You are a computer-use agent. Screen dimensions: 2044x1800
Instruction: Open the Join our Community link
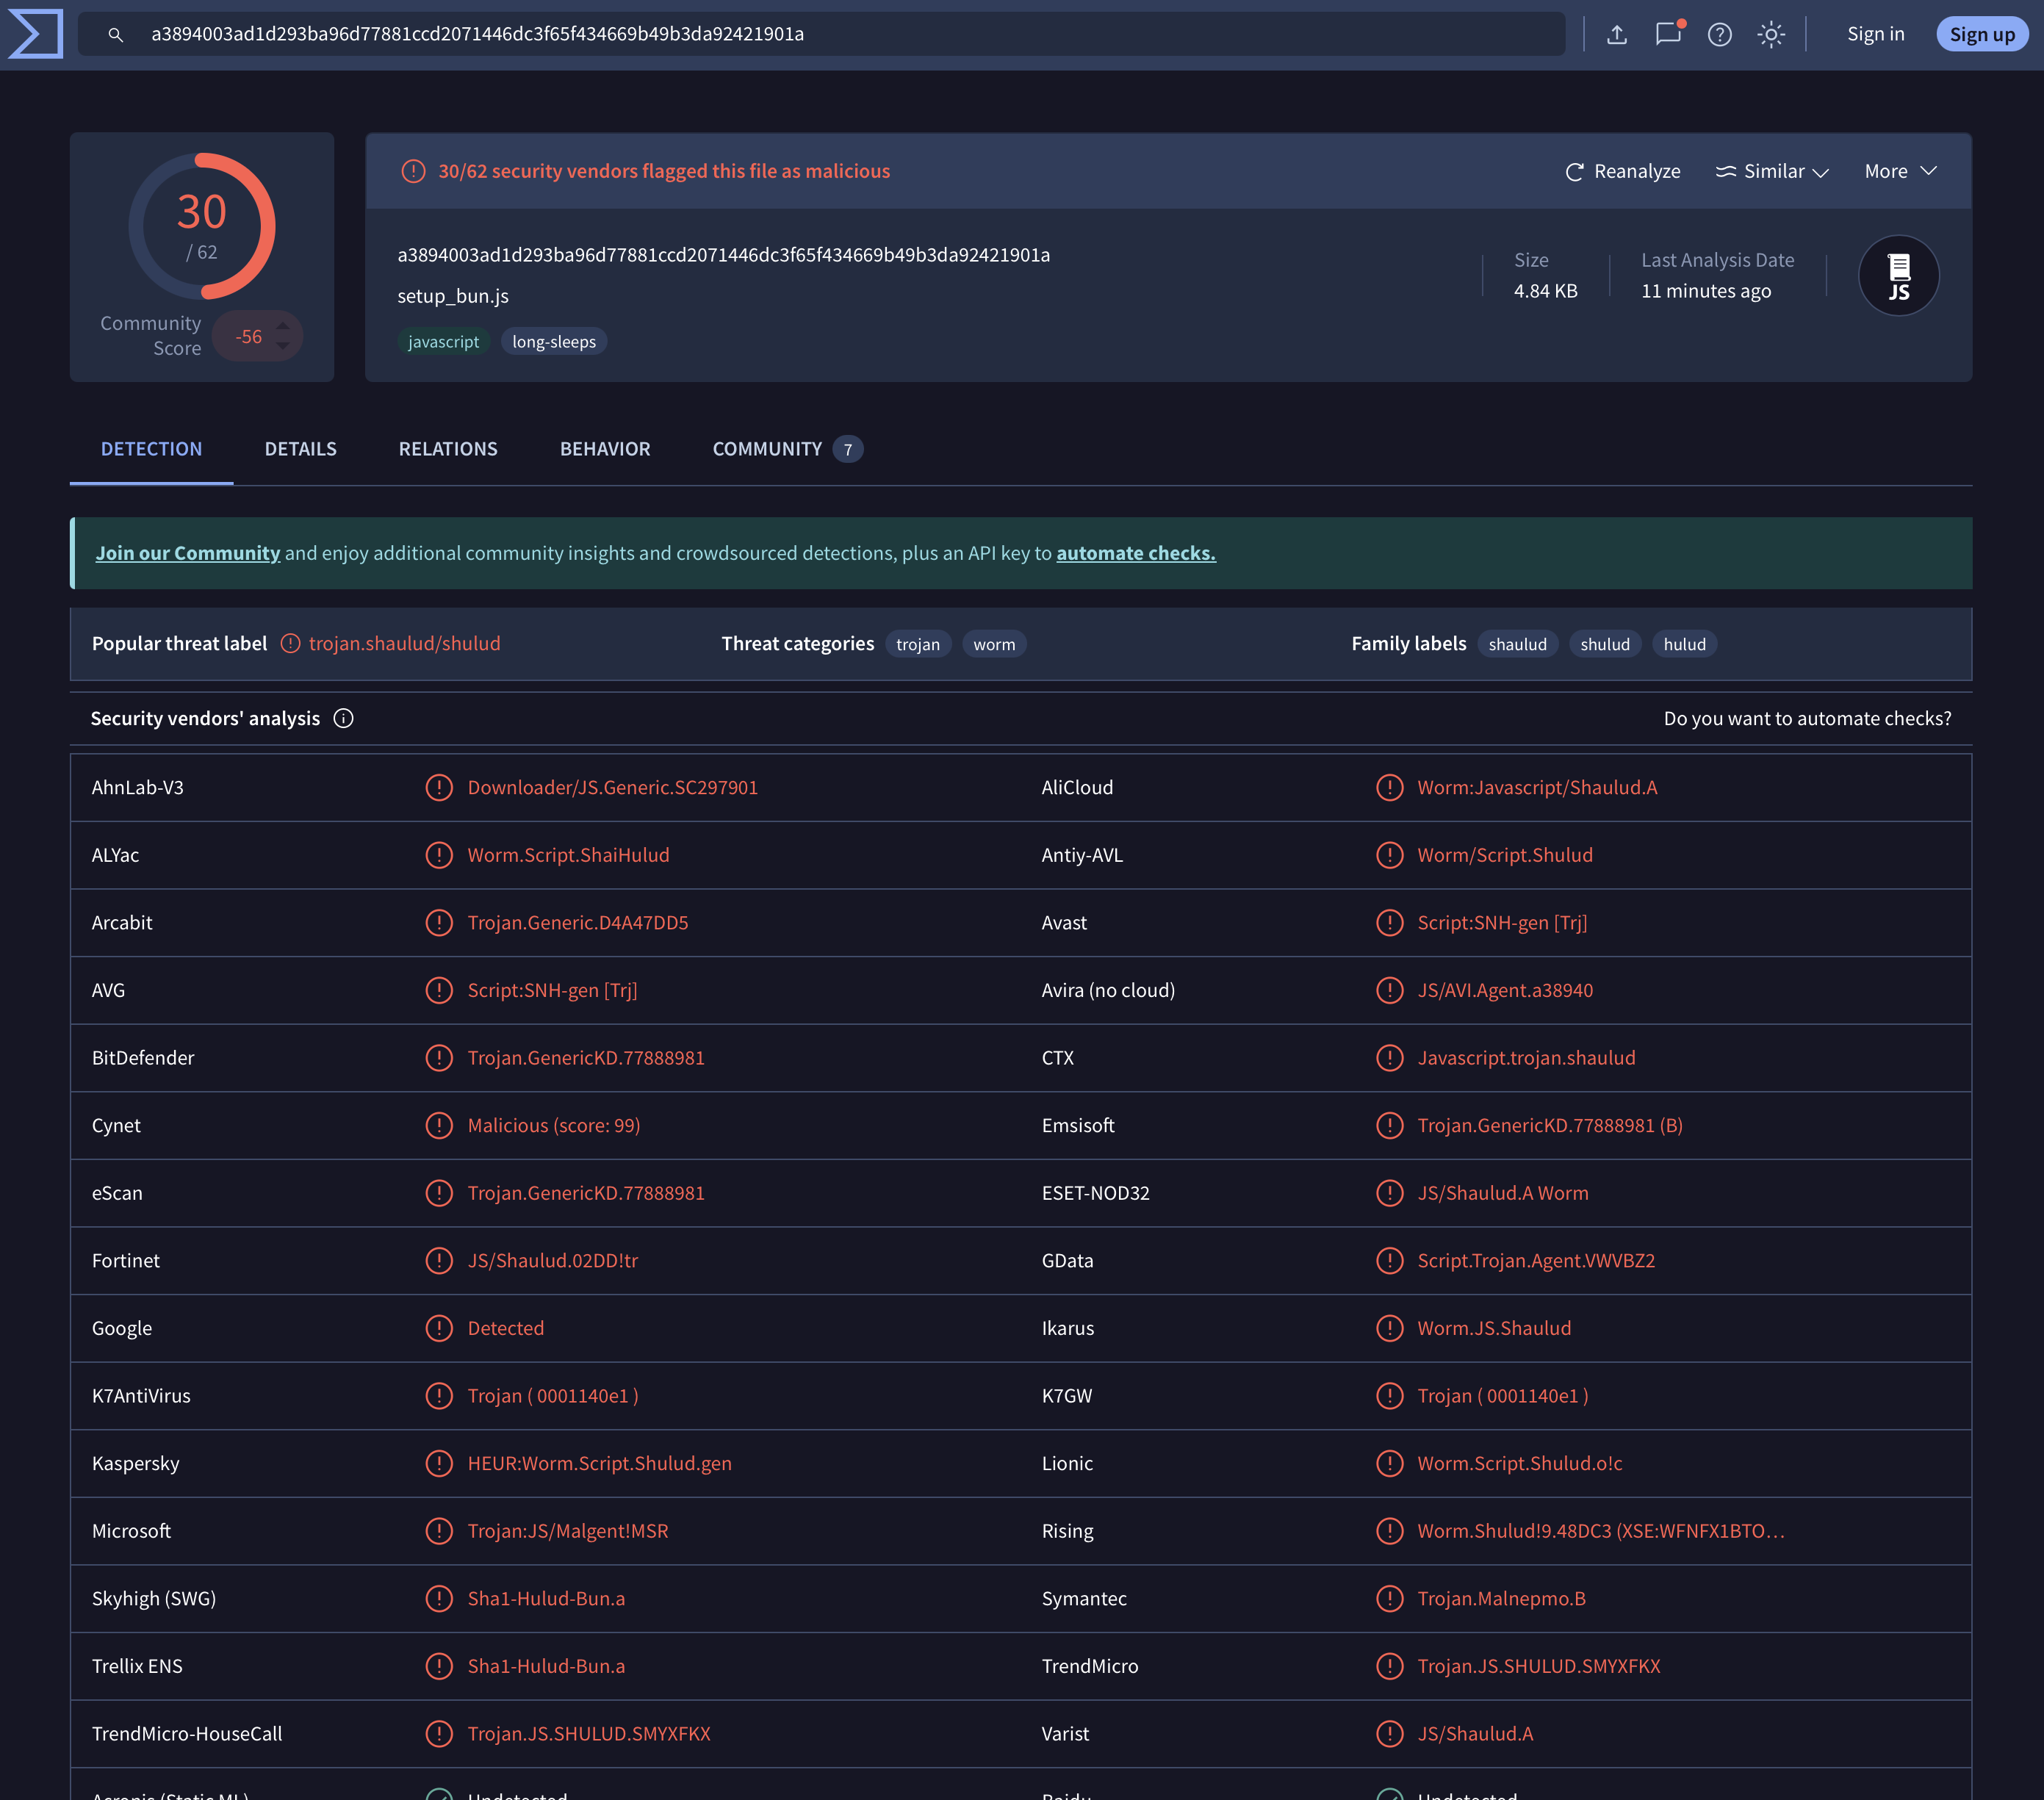coord(188,552)
